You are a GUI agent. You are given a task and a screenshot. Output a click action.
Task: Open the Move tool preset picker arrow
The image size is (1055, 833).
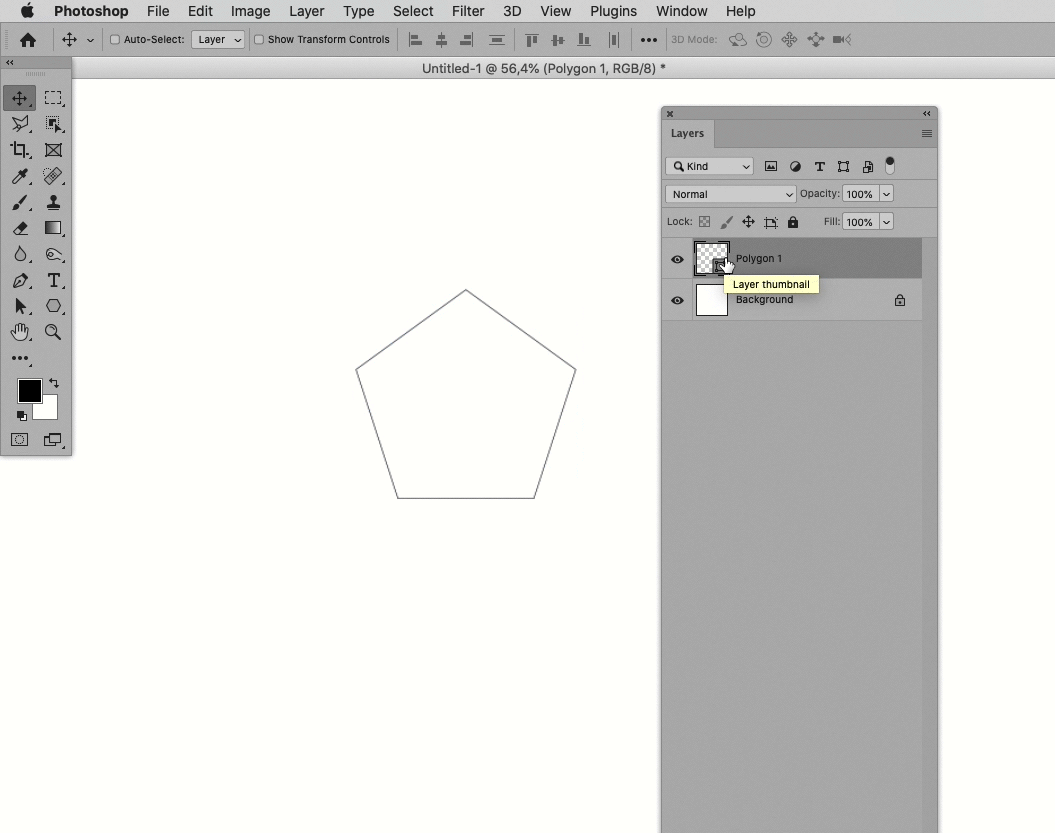[x=90, y=40]
